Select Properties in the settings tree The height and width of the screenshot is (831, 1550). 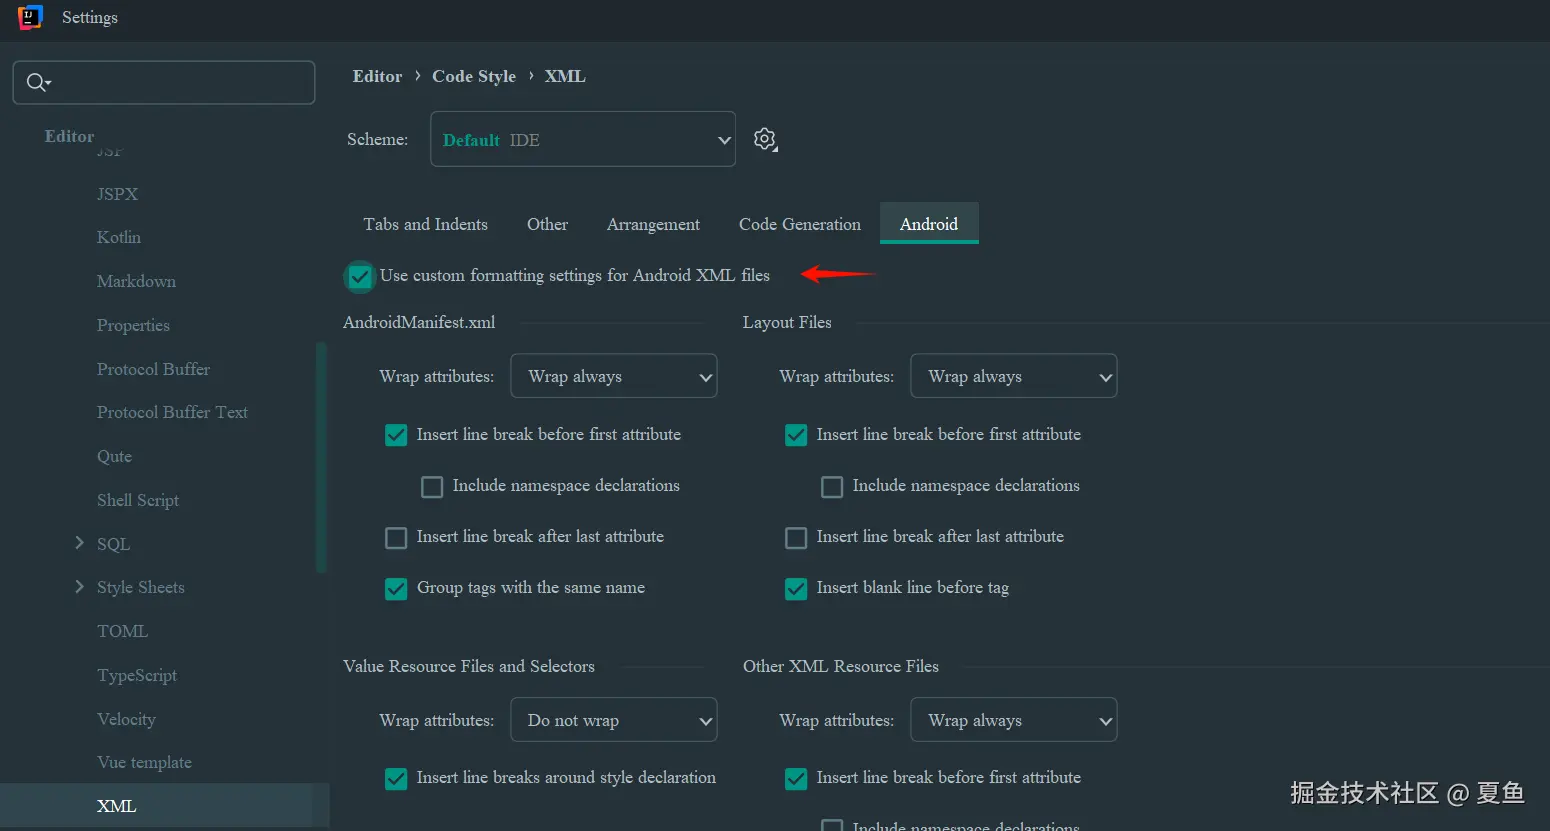133,325
